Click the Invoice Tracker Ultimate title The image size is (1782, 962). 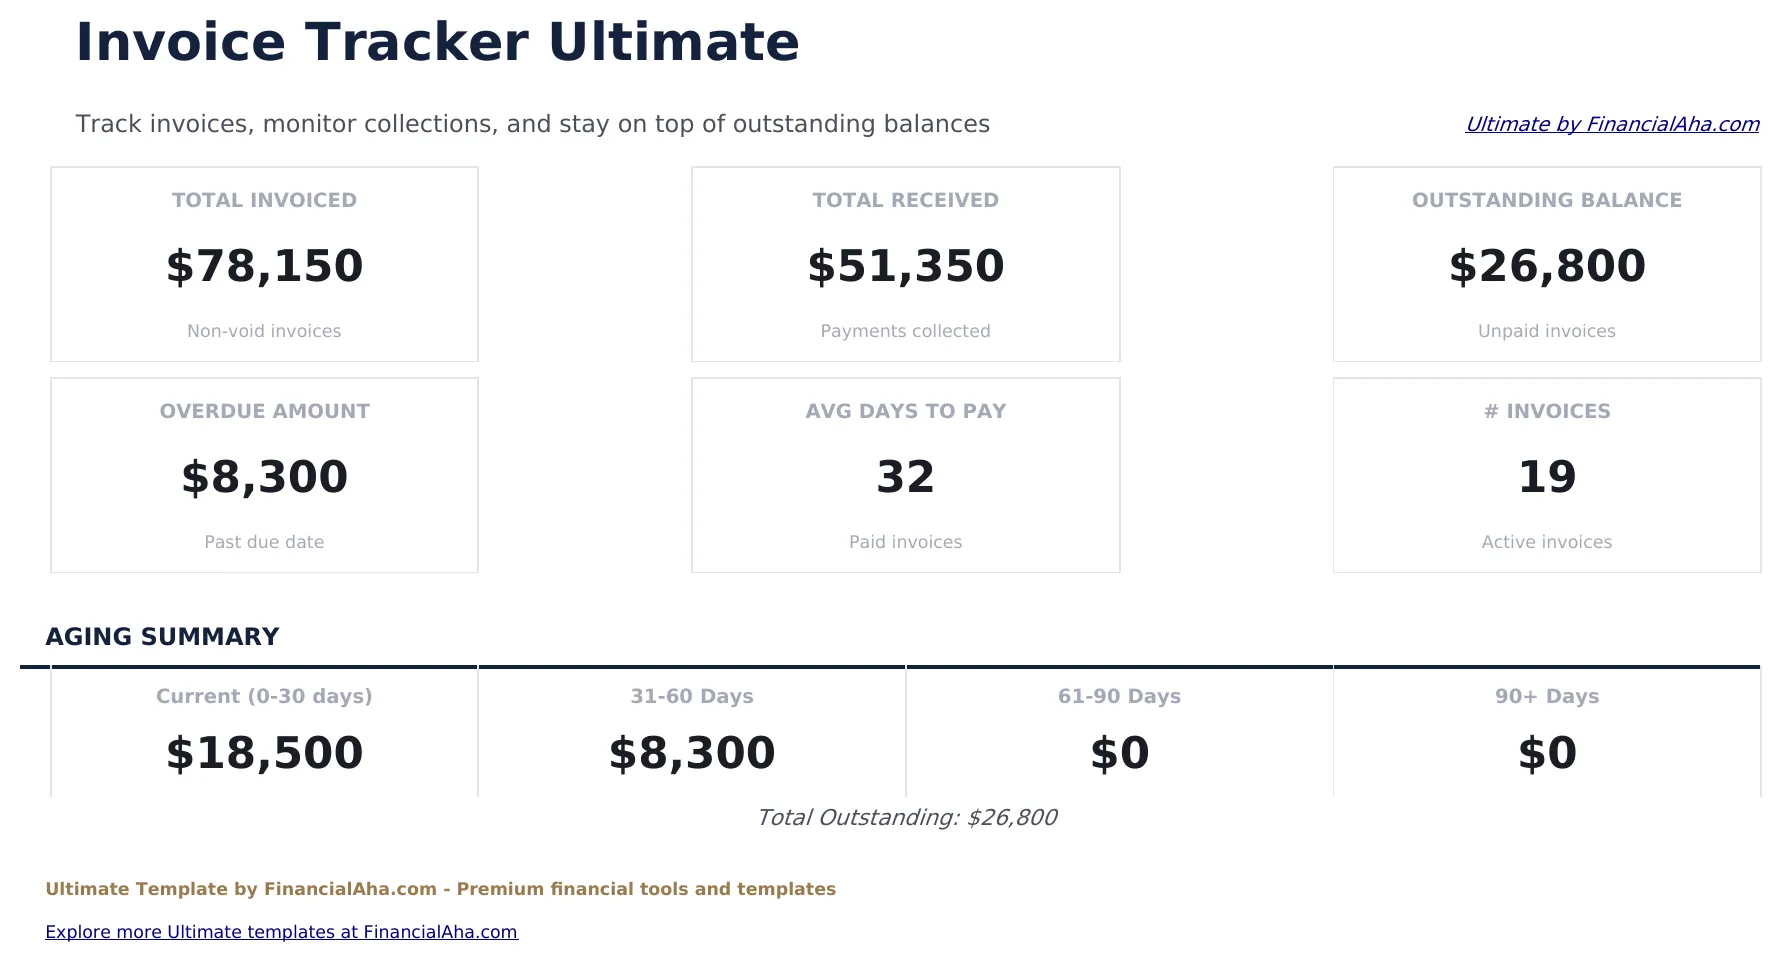coord(437,42)
